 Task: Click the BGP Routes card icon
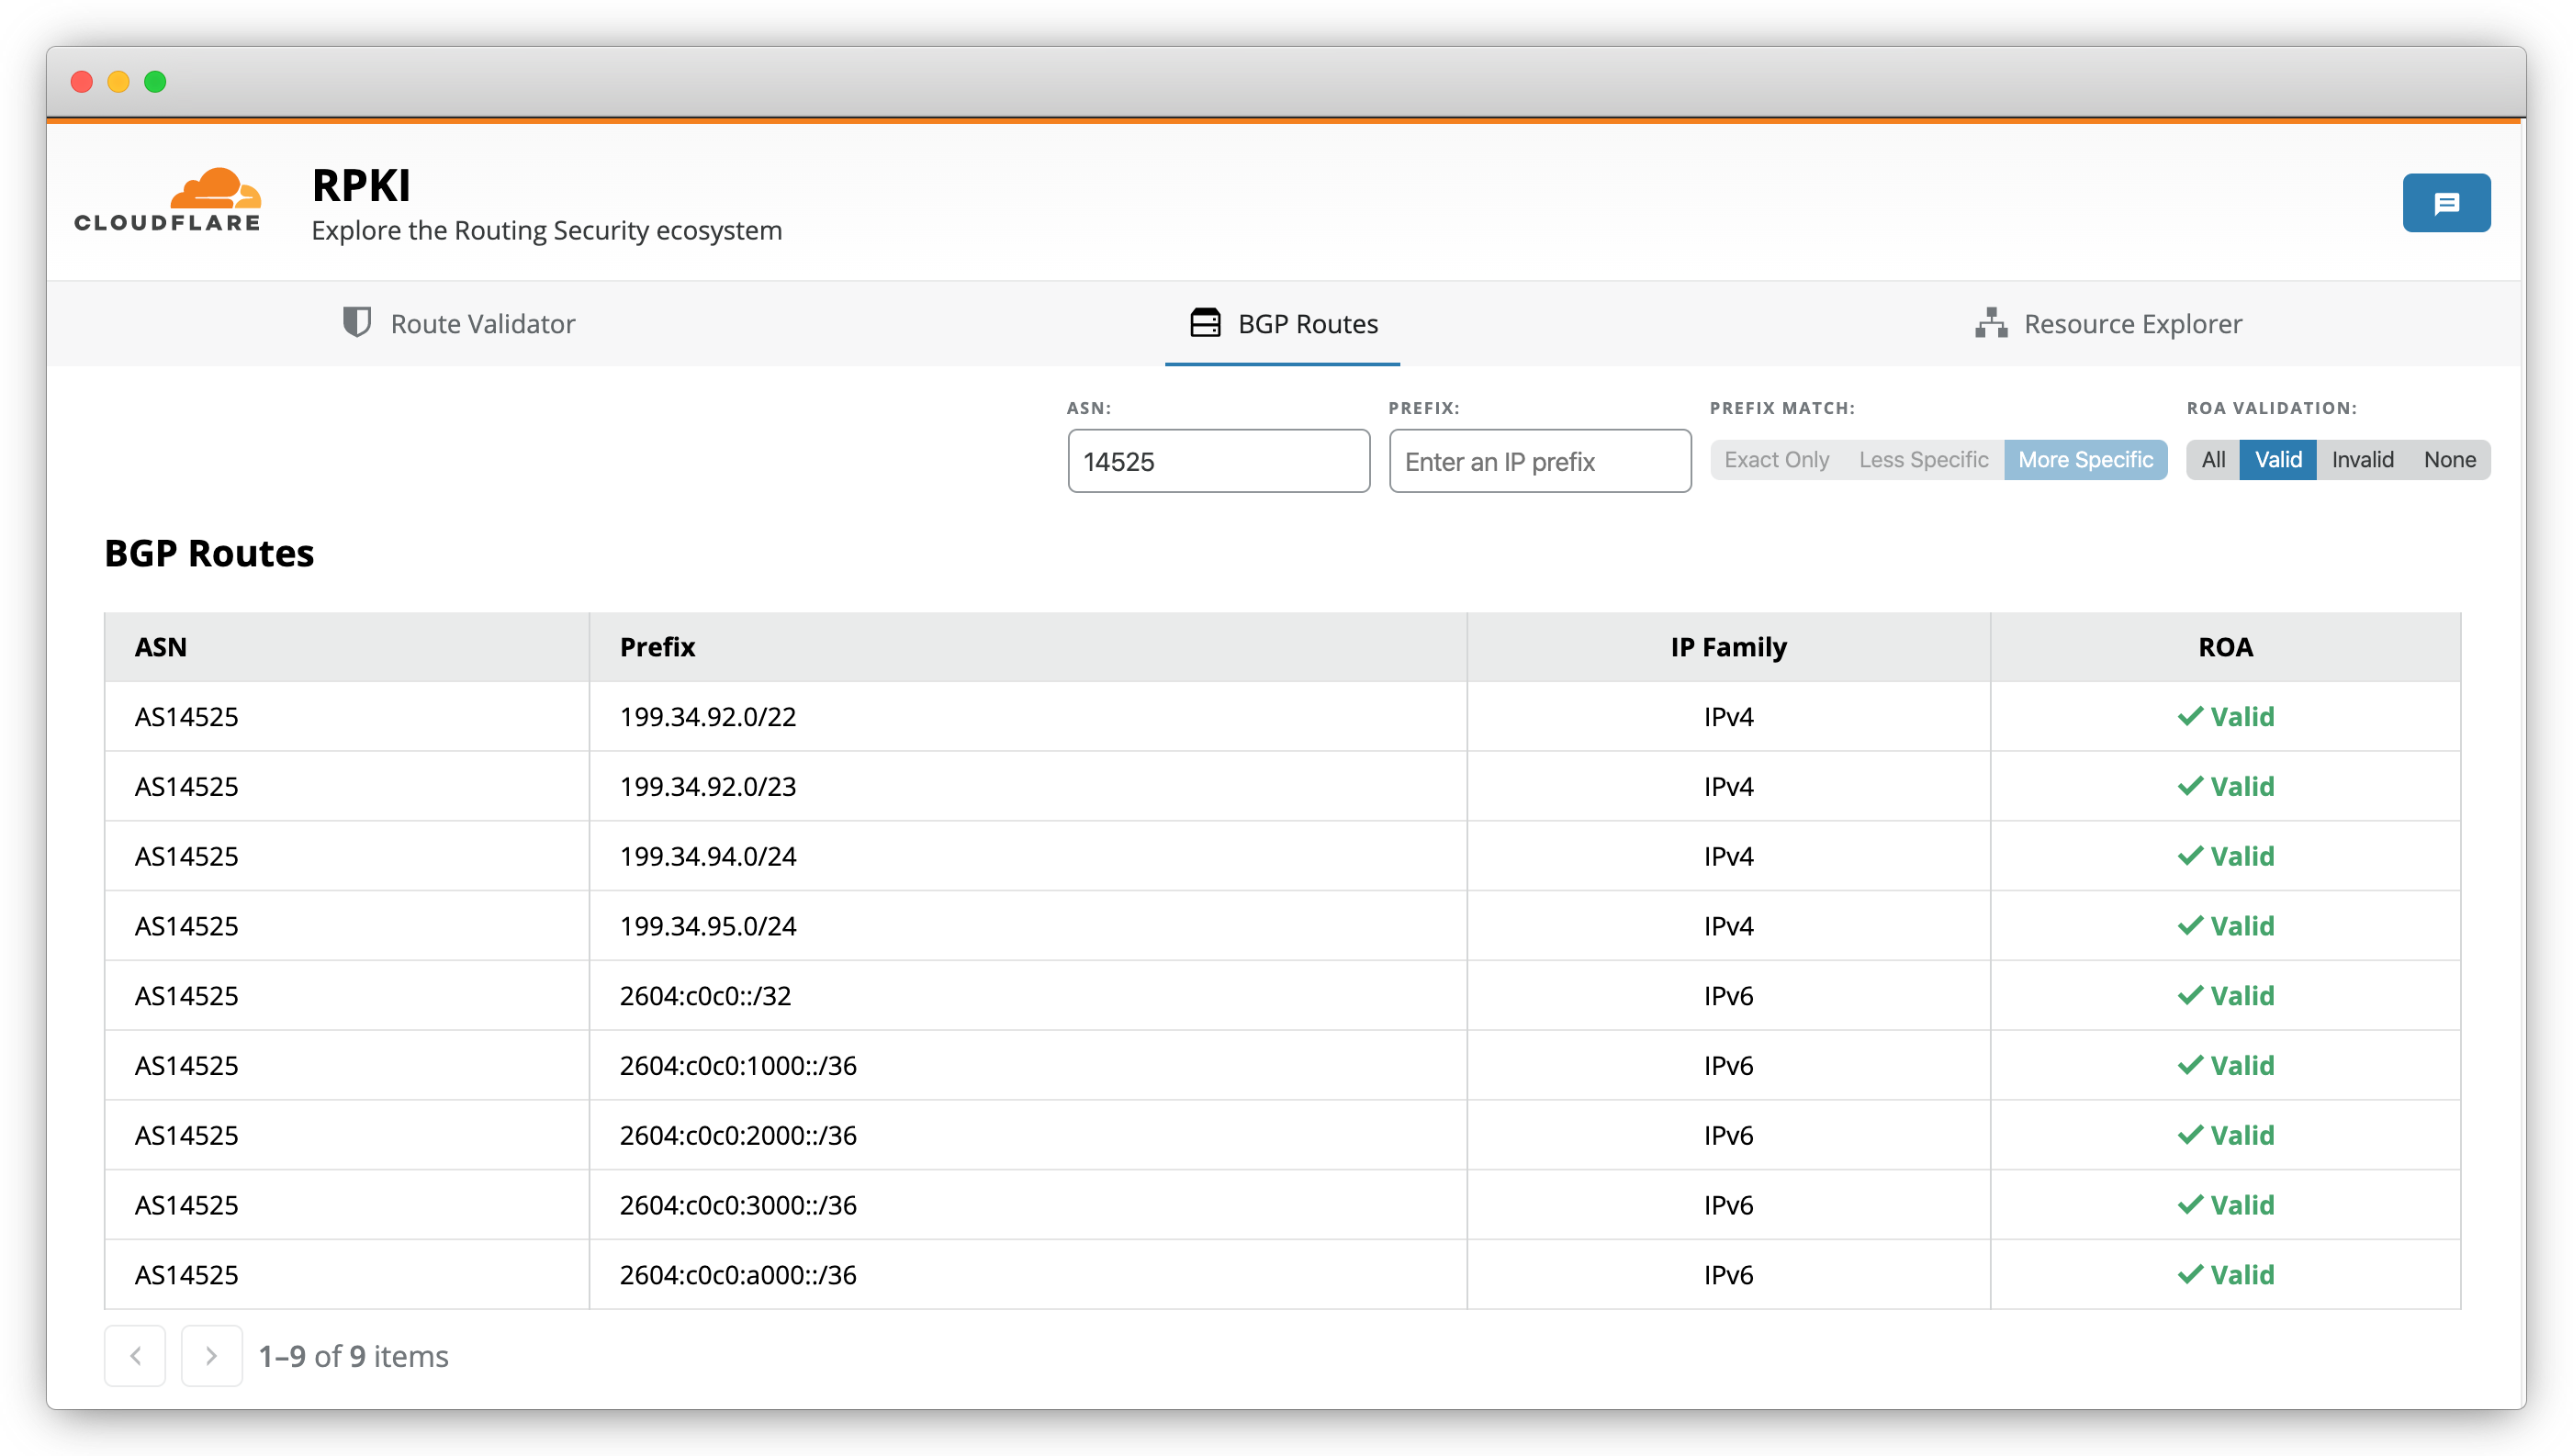click(1205, 323)
